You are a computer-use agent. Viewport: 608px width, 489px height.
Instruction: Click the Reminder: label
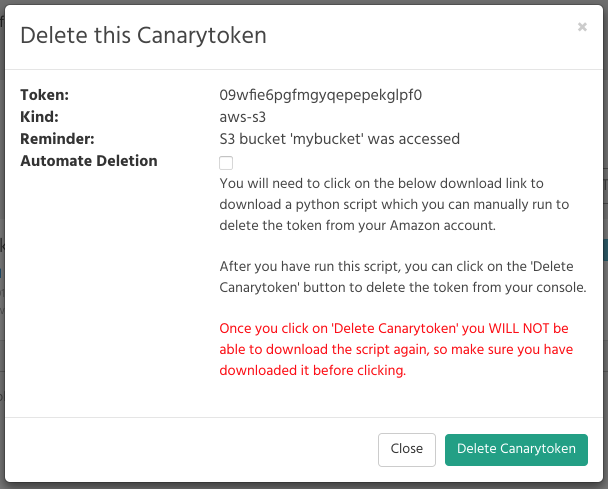[x=57, y=139]
